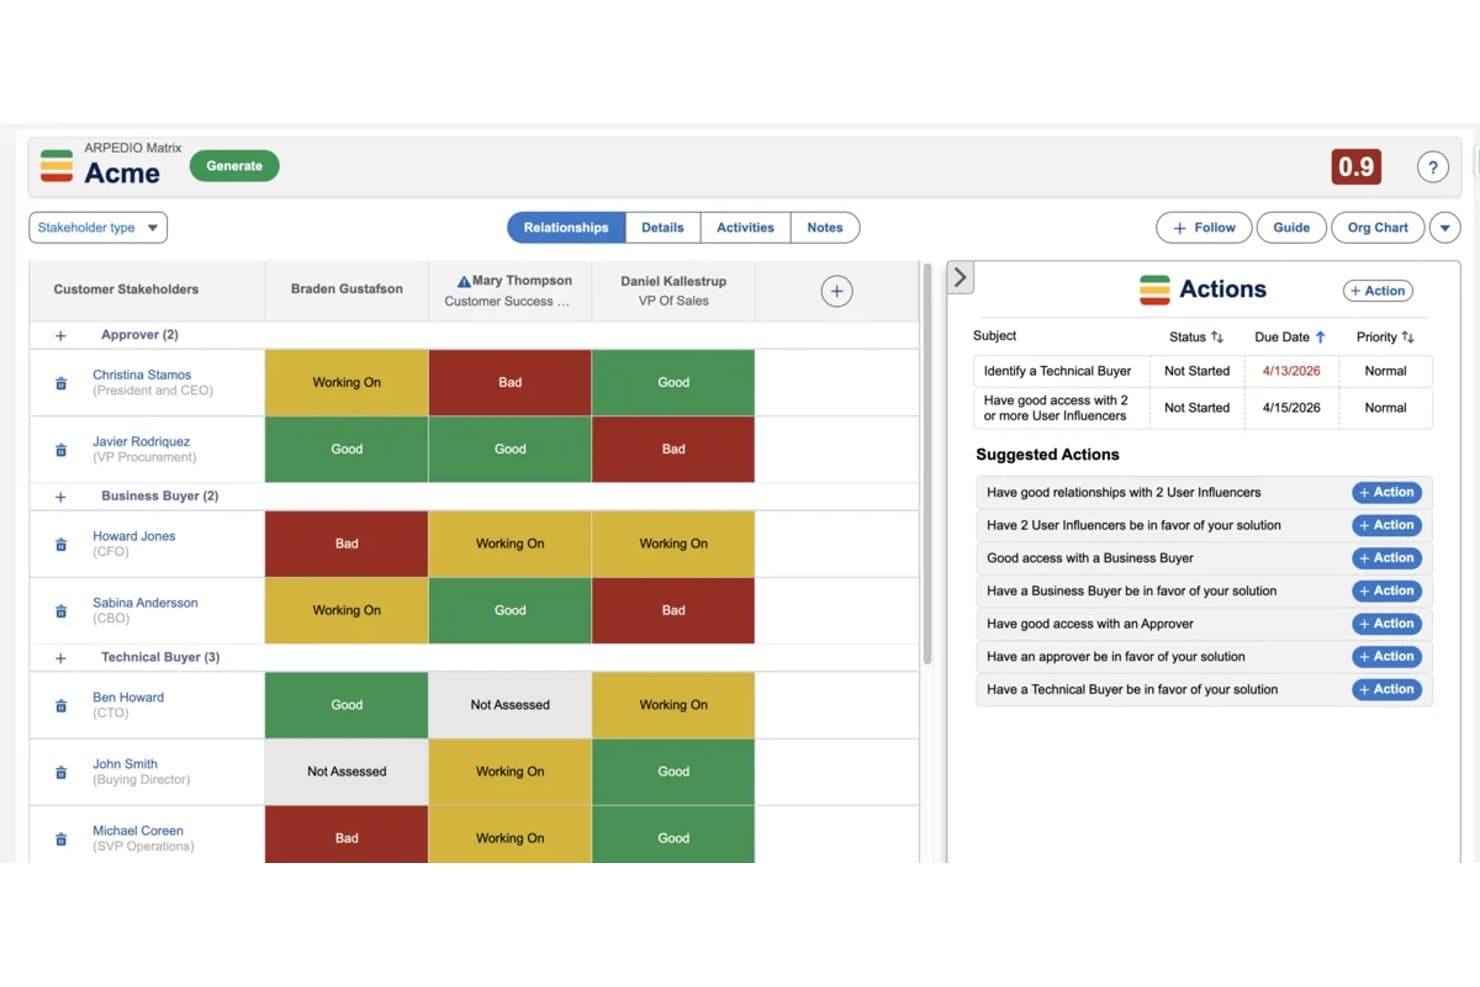Open the more options dropdown arrow beside Org Chart
This screenshot has width=1480, height=987.
(x=1445, y=228)
